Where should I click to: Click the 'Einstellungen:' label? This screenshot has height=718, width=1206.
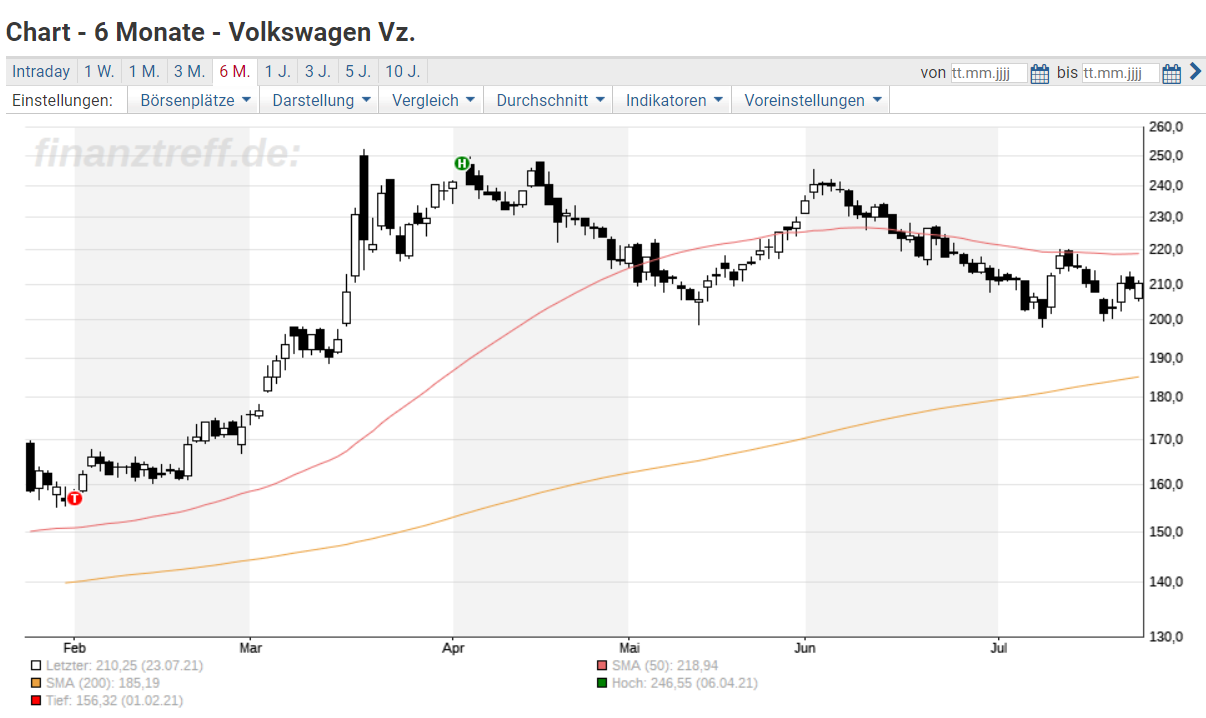pyautogui.click(x=62, y=100)
